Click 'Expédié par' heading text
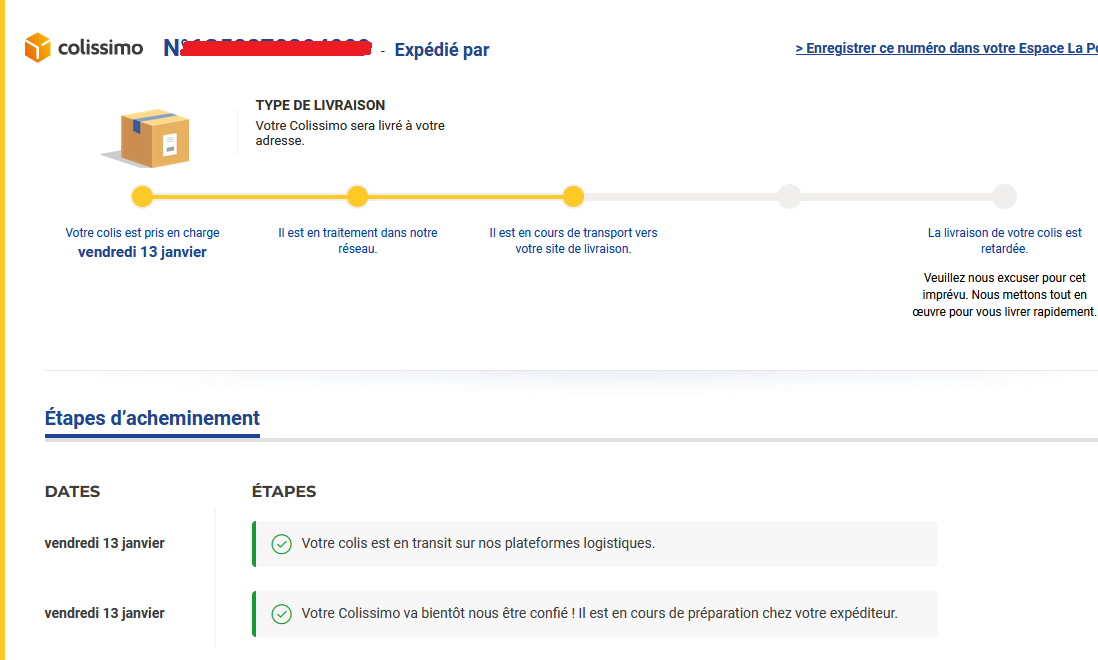Image resolution: width=1098 pixels, height=660 pixels. coord(442,50)
